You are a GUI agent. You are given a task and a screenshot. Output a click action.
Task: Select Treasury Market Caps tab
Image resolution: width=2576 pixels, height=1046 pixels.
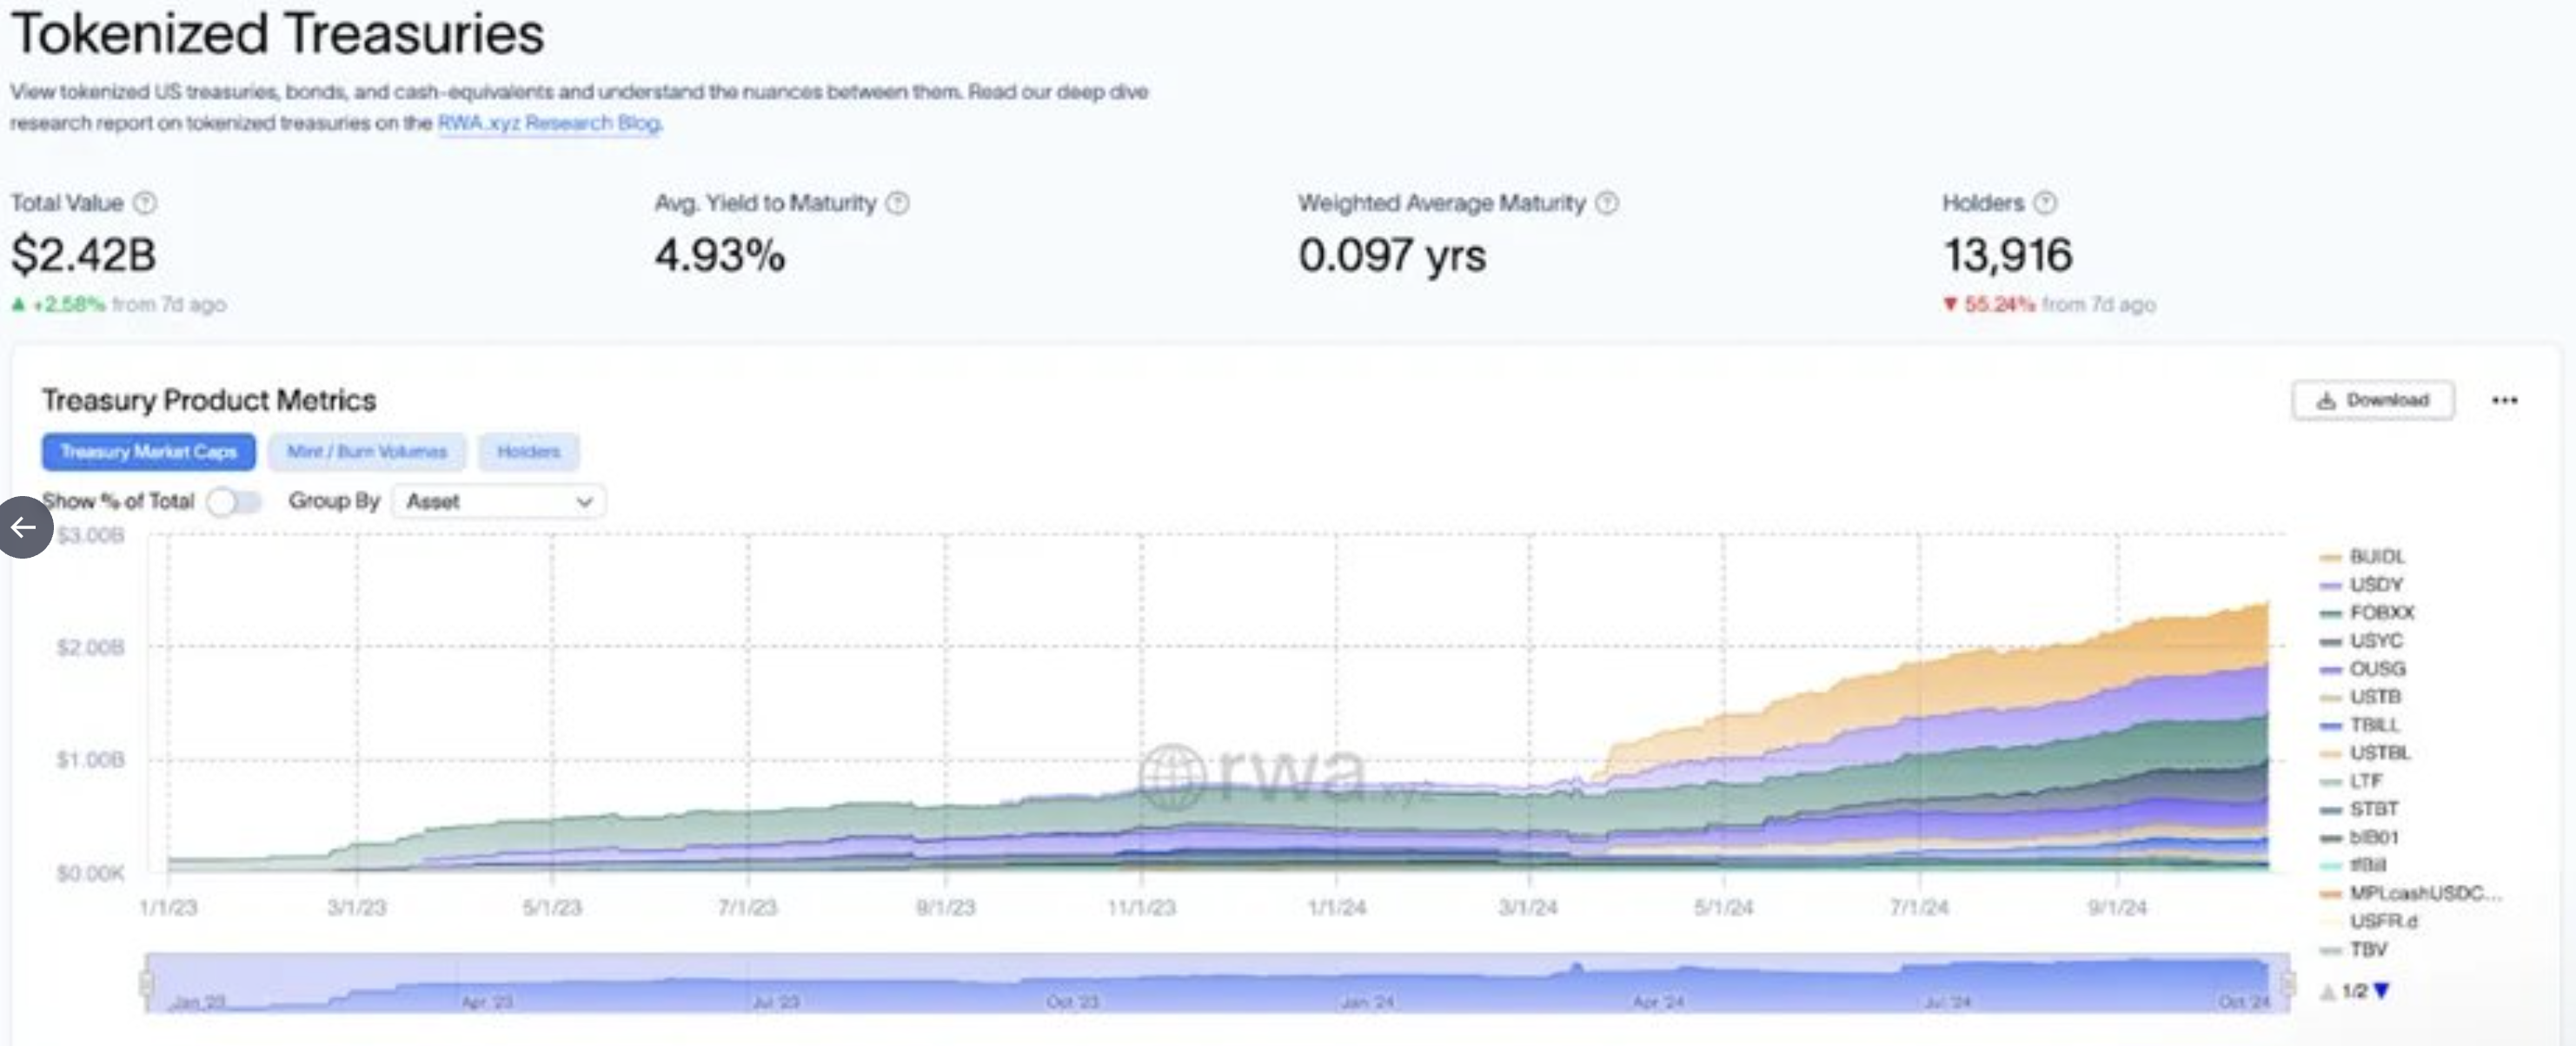[x=148, y=452]
